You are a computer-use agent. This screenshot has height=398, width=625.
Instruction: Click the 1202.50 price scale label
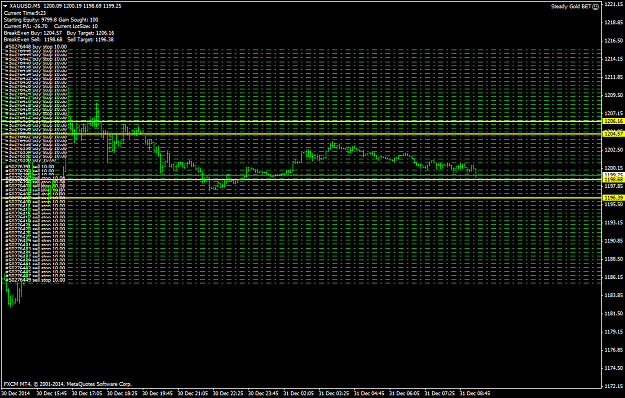click(x=614, y=150)
